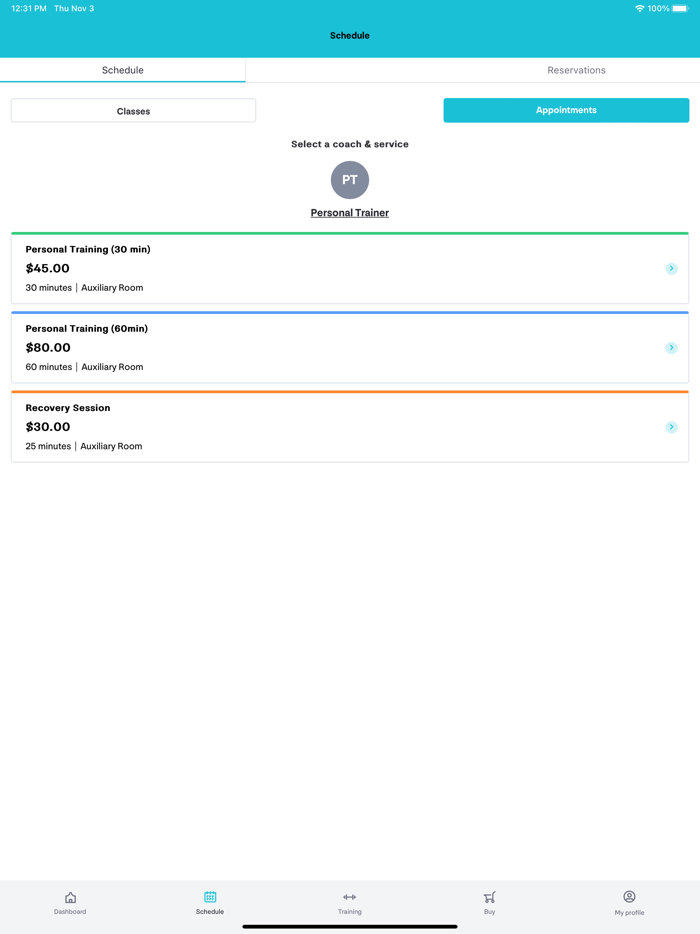The height and width of the screenshot is (934, 700).
Task: Expand Recovery Session chevron
Action: (x=671, y=427)
